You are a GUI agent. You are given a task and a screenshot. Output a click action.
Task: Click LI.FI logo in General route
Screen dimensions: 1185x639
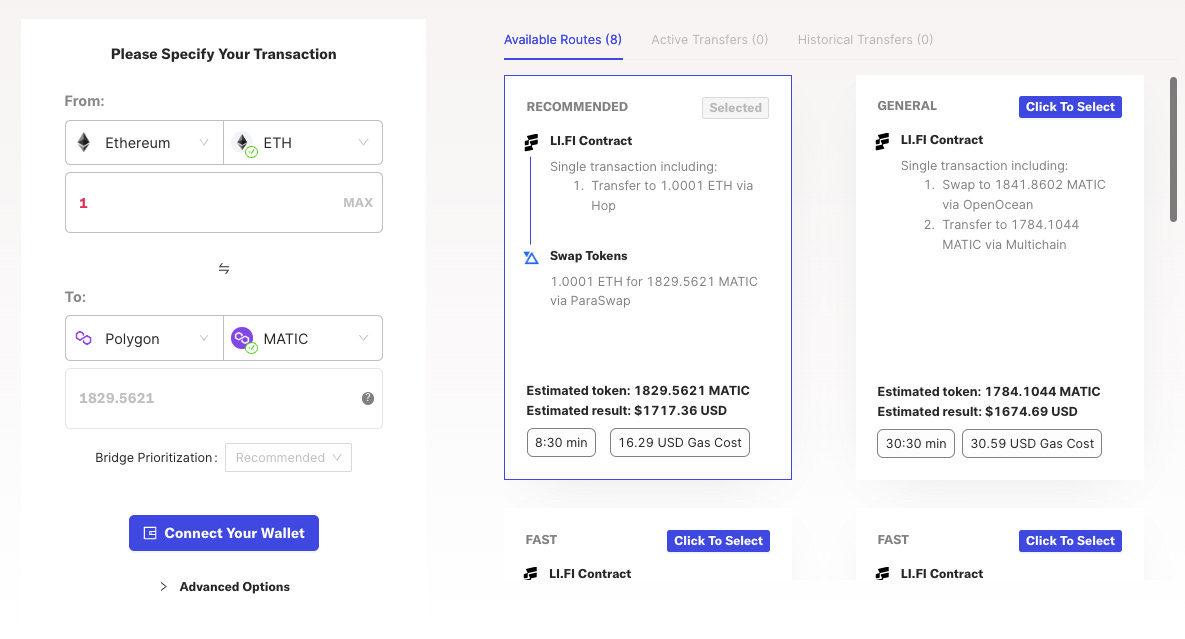point(882,141)
